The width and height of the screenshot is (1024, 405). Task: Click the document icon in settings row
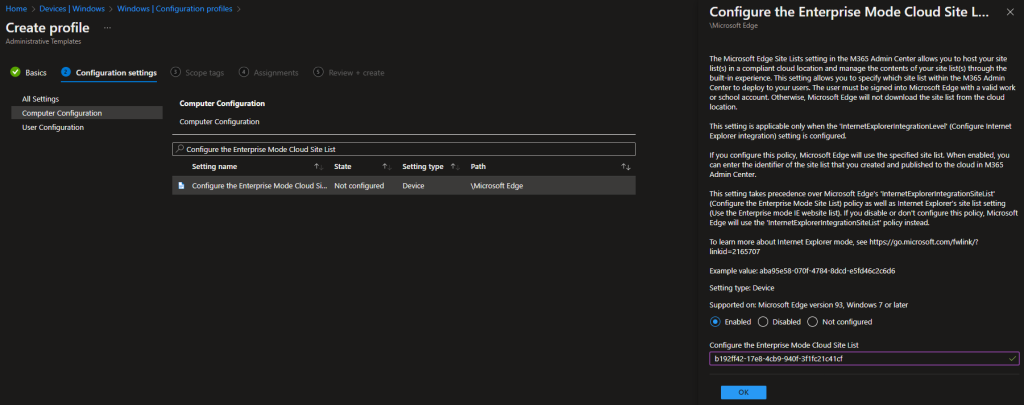181,186
